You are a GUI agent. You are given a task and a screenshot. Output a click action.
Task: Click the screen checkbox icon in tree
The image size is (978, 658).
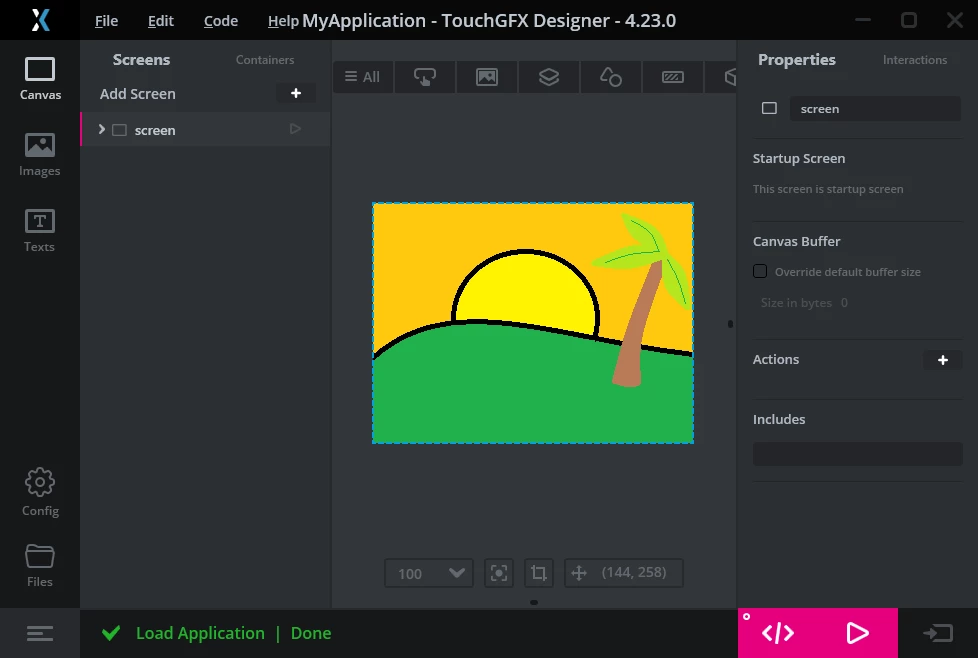pyautogui.click(x=119, y=130)
